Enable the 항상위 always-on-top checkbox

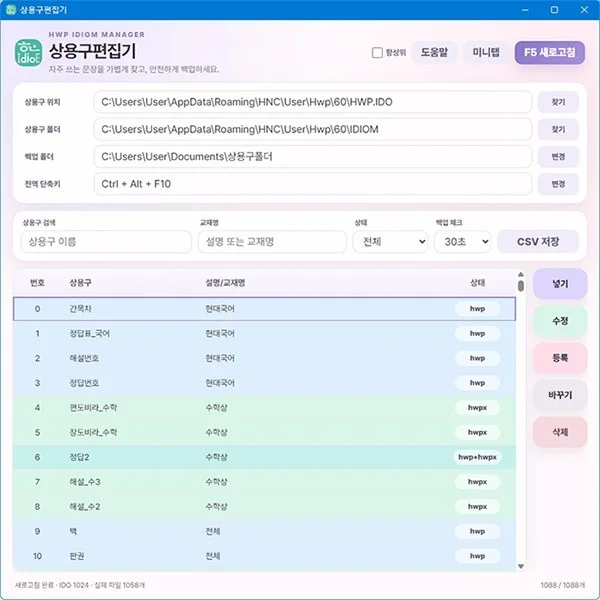point(377,52)
